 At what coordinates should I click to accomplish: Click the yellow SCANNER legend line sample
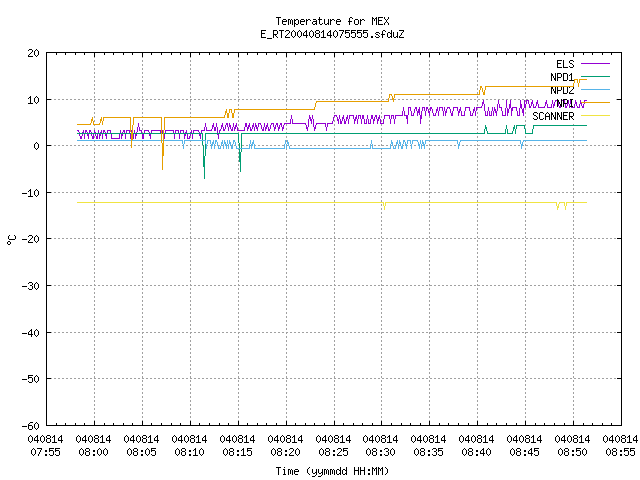coord(595,116)
